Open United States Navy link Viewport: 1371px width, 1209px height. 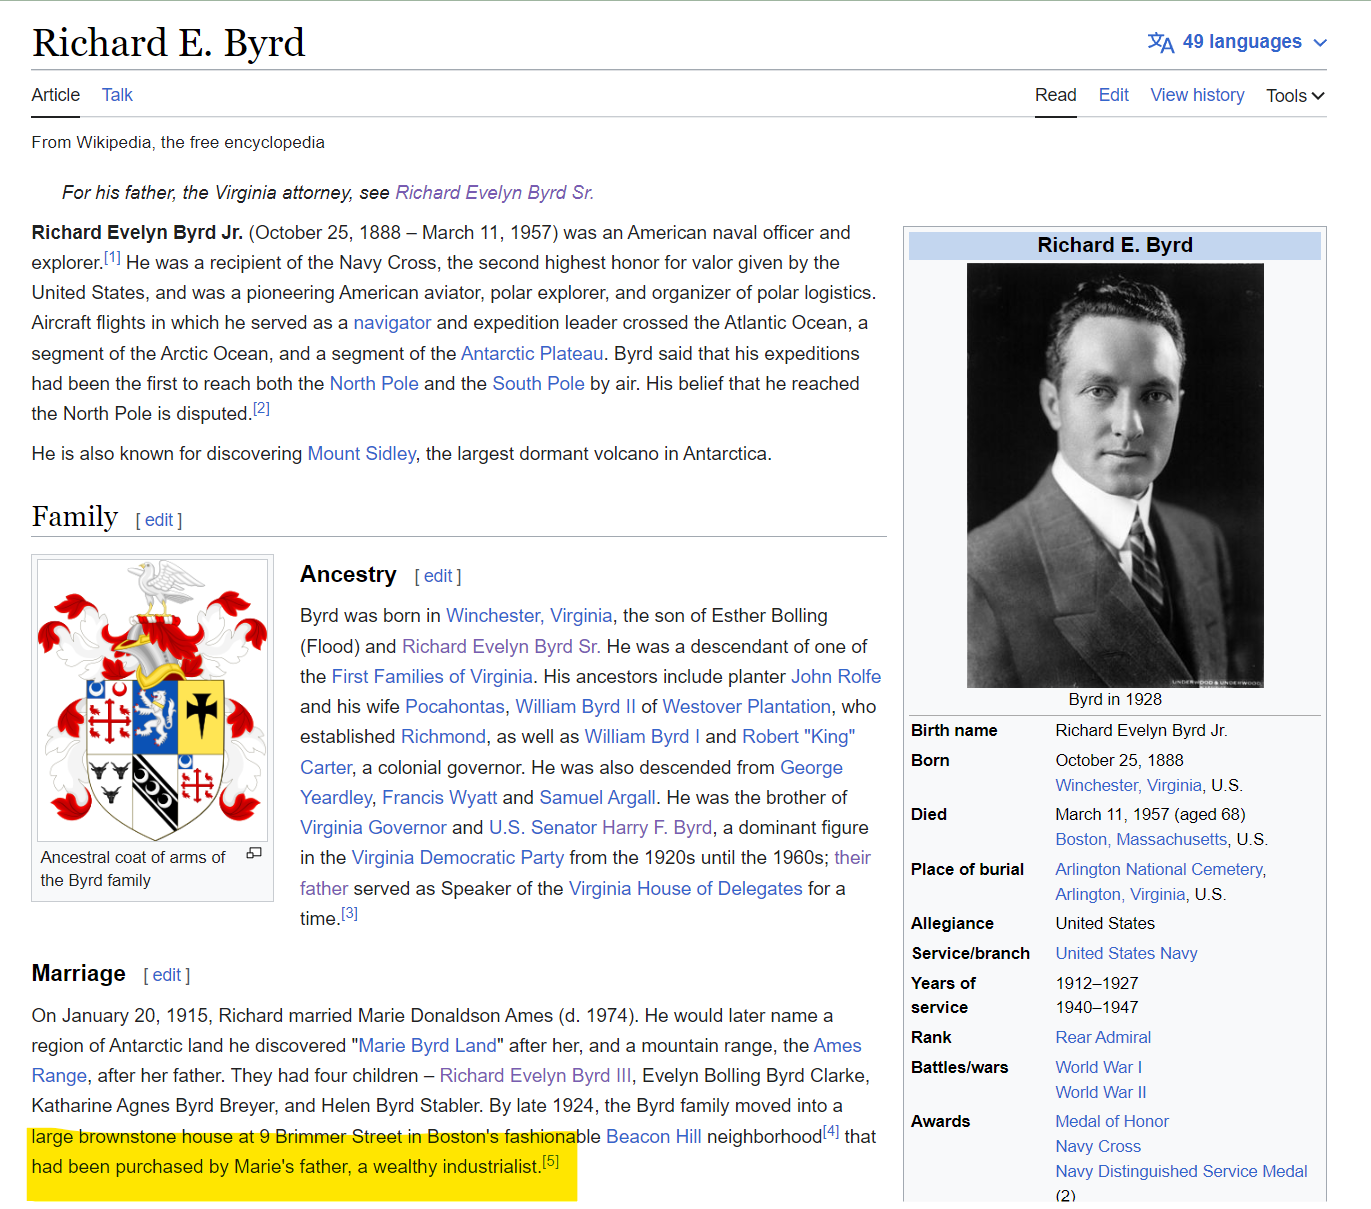1126,954
